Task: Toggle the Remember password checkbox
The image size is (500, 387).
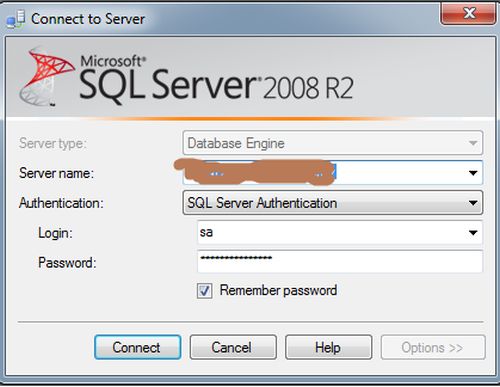Action: (x=204, y=291)
